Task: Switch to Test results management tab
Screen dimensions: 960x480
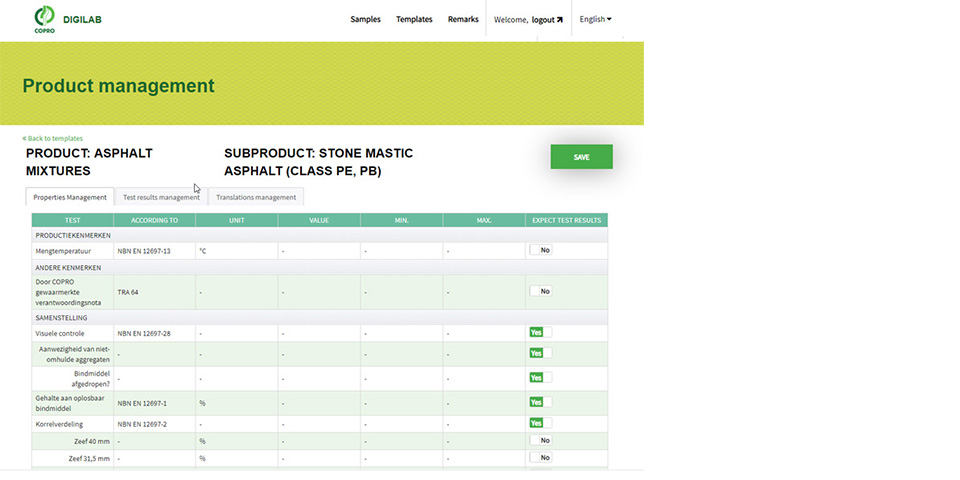Action: click(x=161, y=197)
